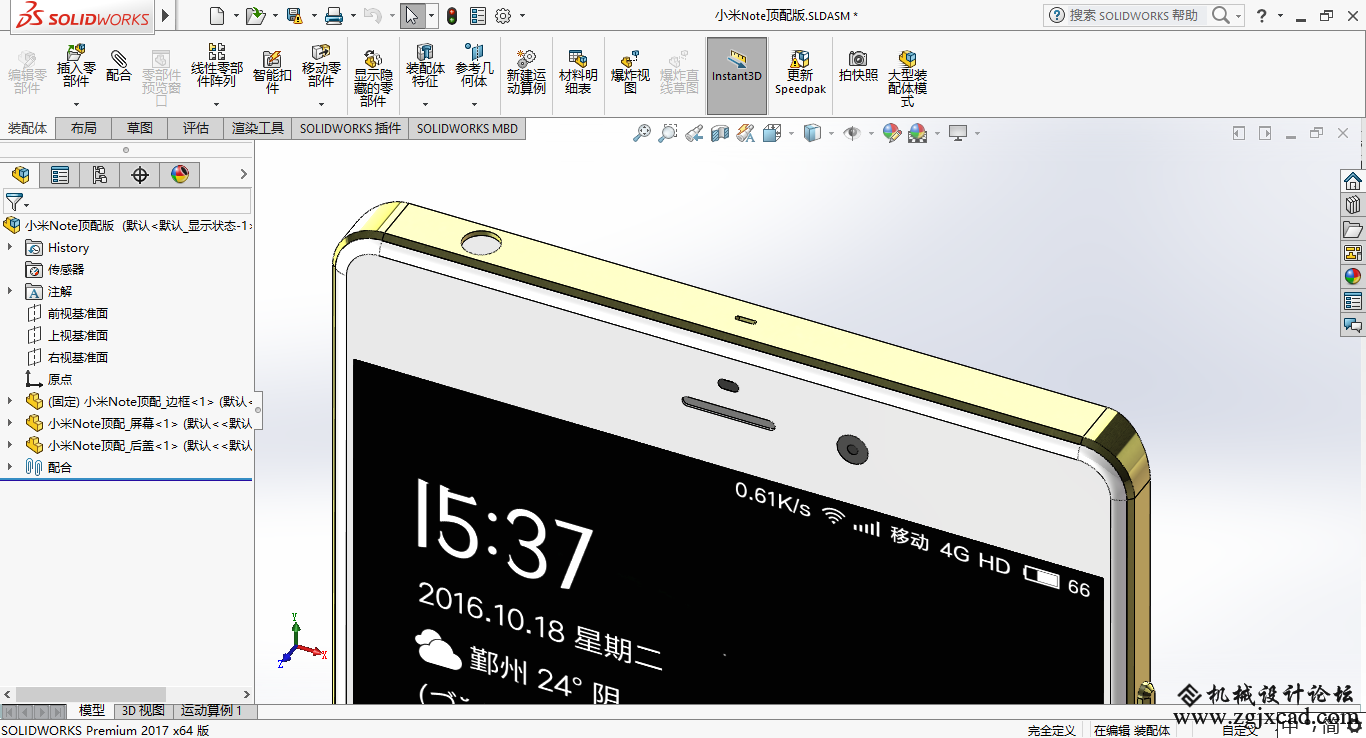Click Edit Appearance color ball icon
The width and height of the screenshot is (1366, 738).
(x=891, y=133)
